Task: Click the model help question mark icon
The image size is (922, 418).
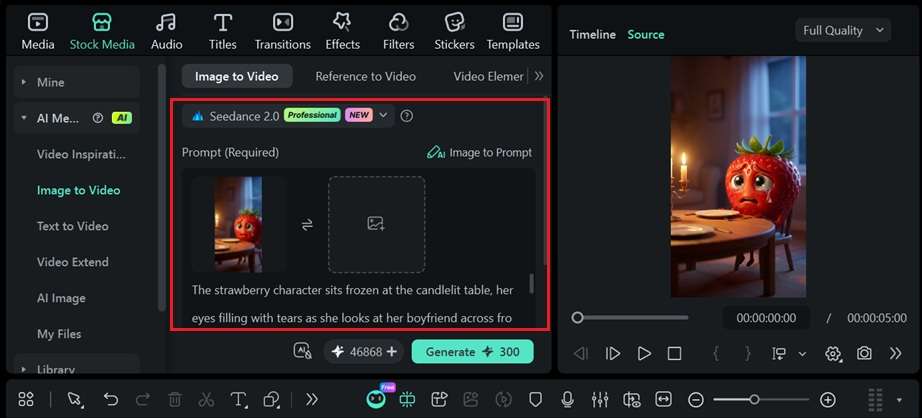Action: click(x=406, y=116)
